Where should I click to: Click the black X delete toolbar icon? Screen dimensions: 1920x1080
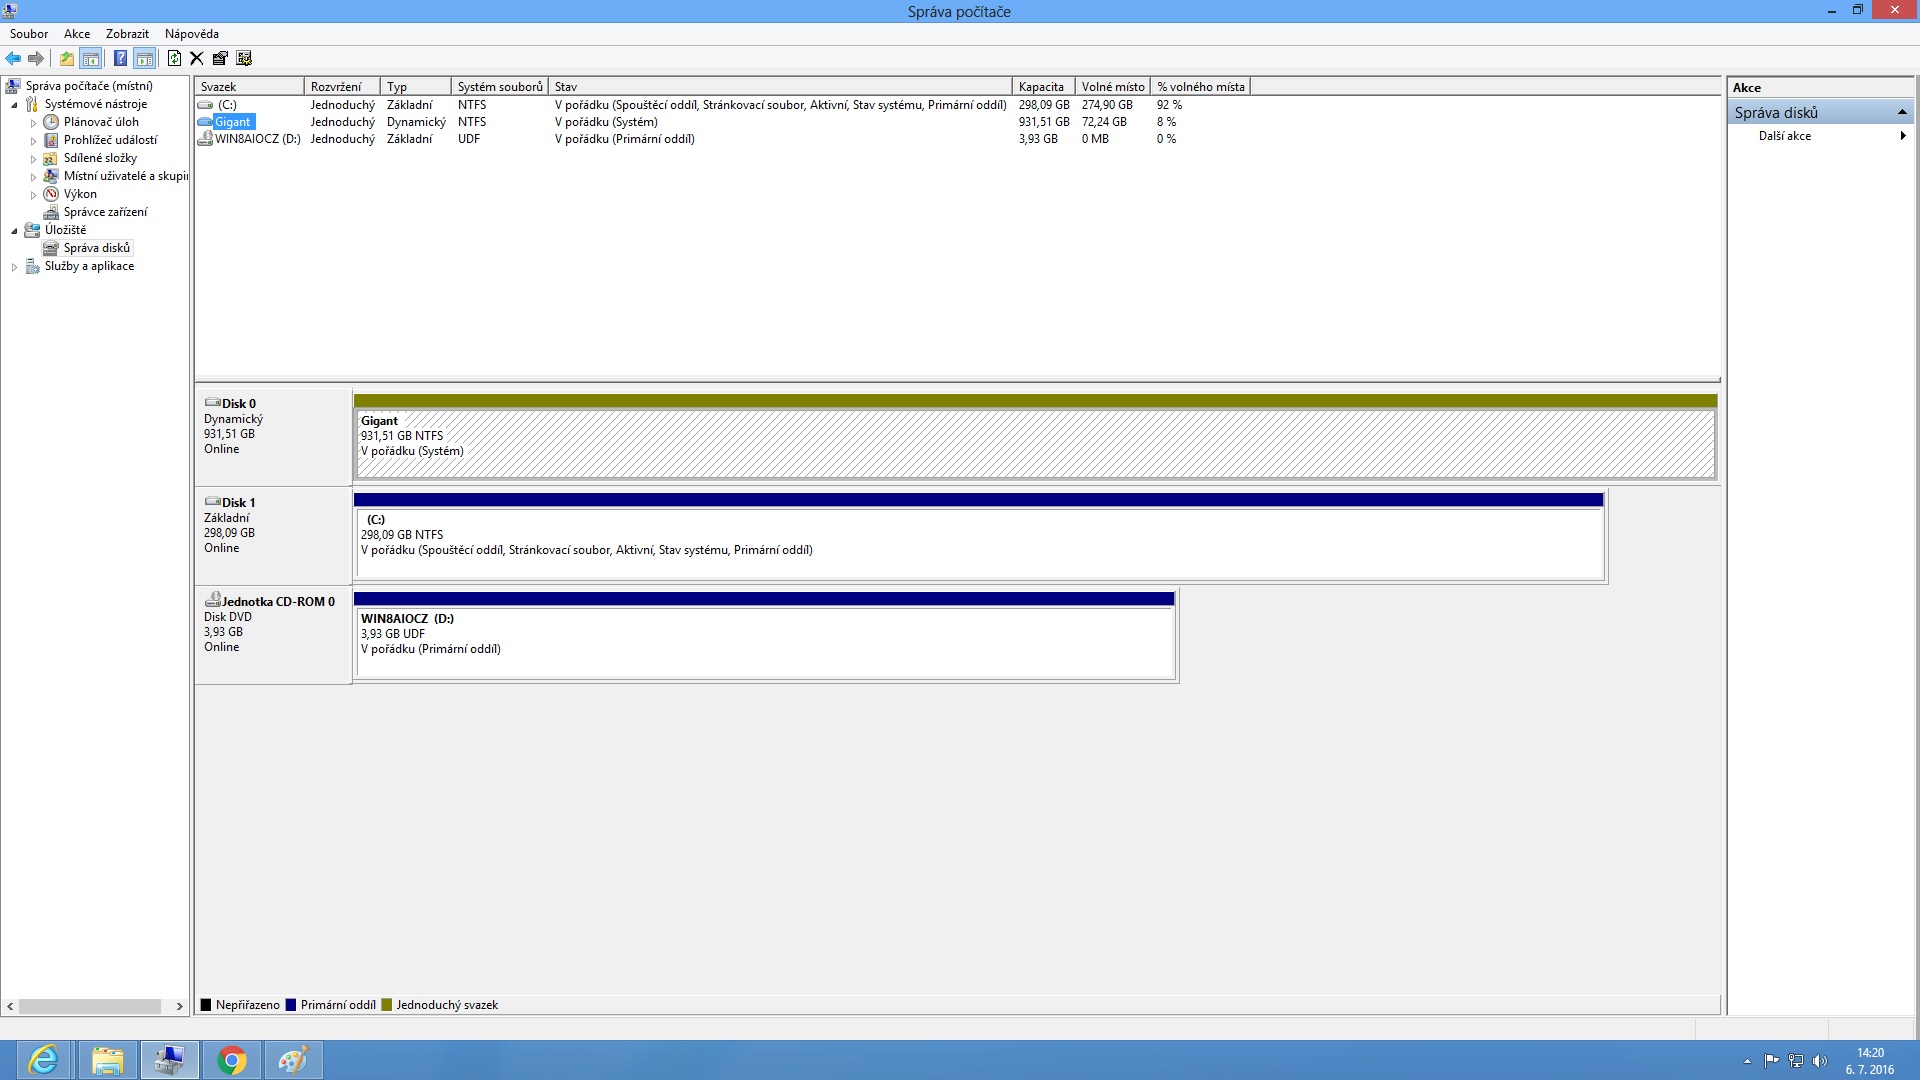coord(197,58)
